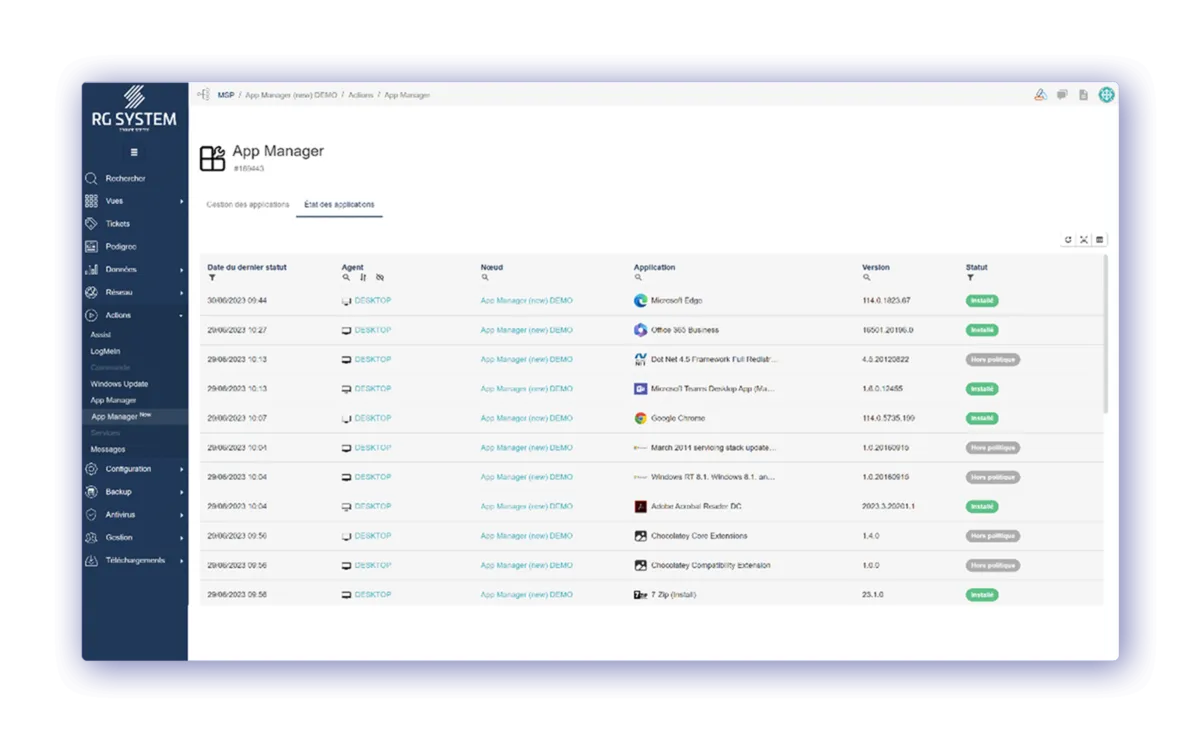1200x750 pixels.
Task: Open App Manager (new) DEMO node for Google Chrome
Action: [526, 418]
